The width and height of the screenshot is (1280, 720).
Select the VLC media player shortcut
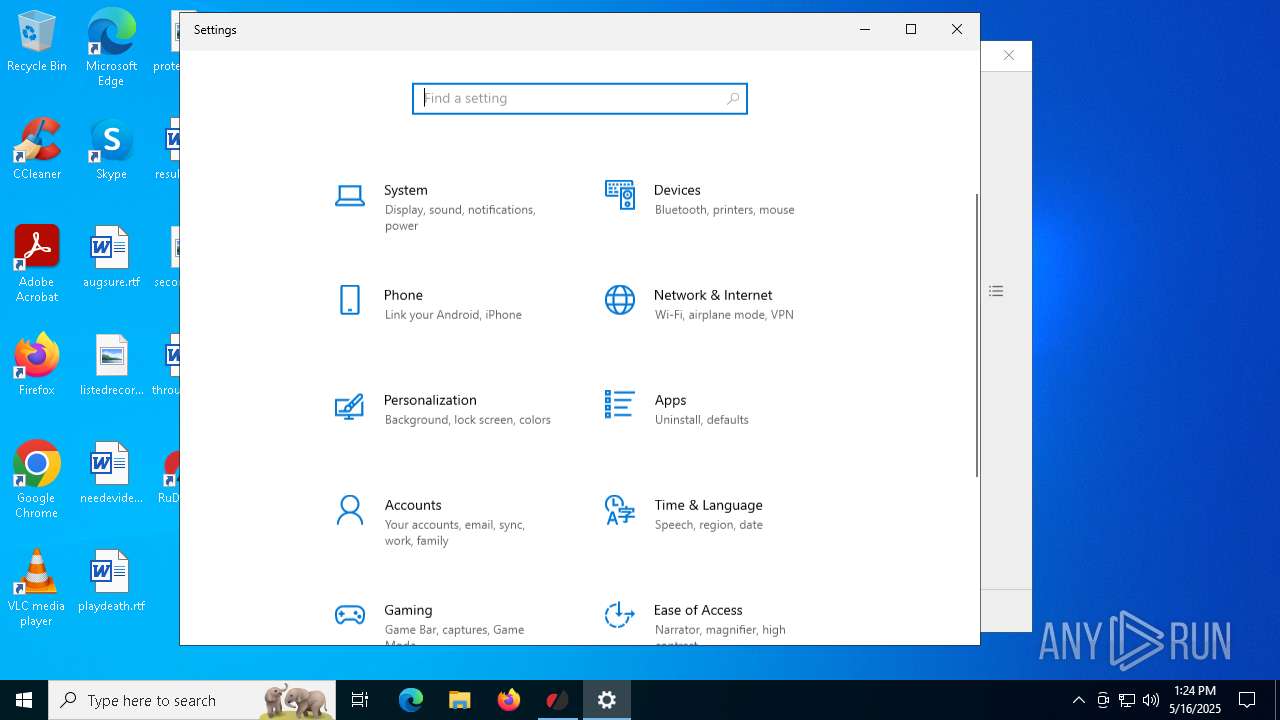(x=37, y=588)
